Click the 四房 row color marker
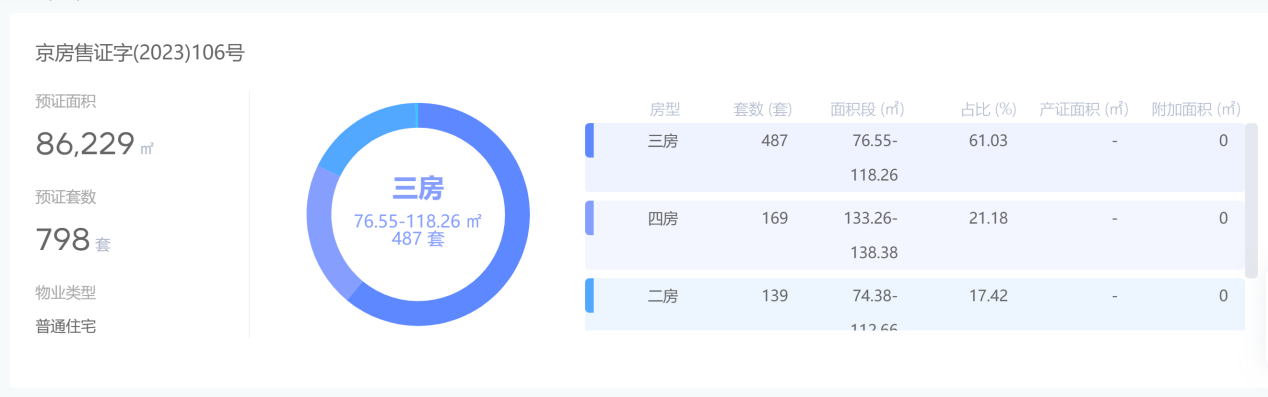1268x397 pixels. 589,217
